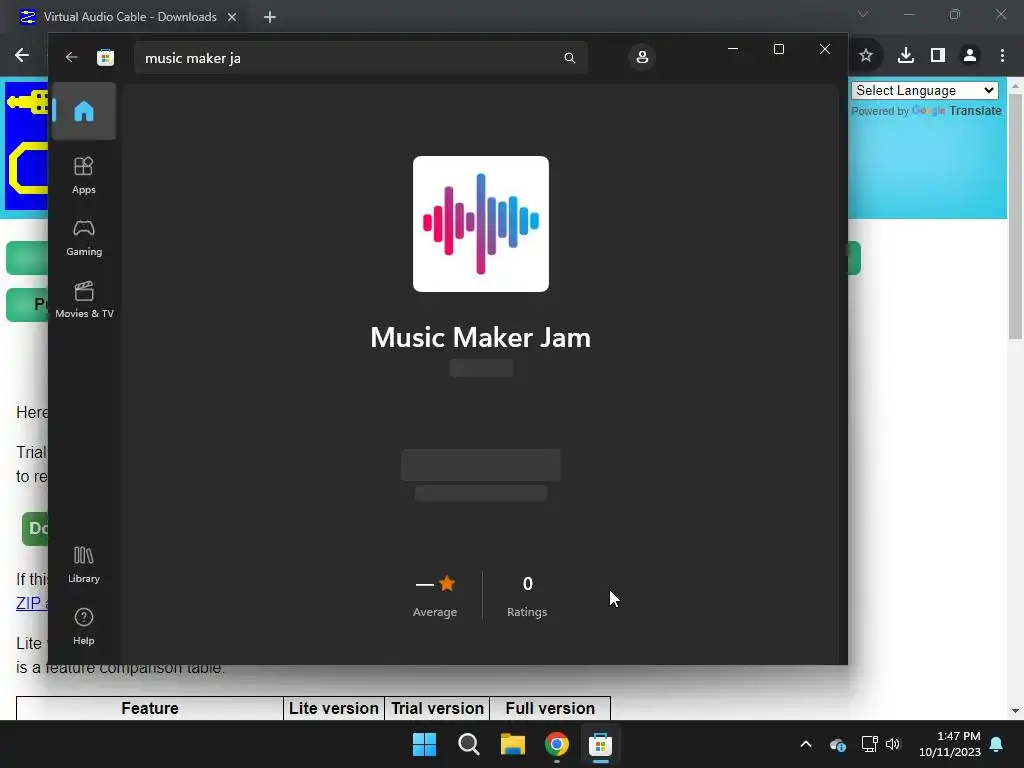Click the 'Feature' table header

point(150,708)
